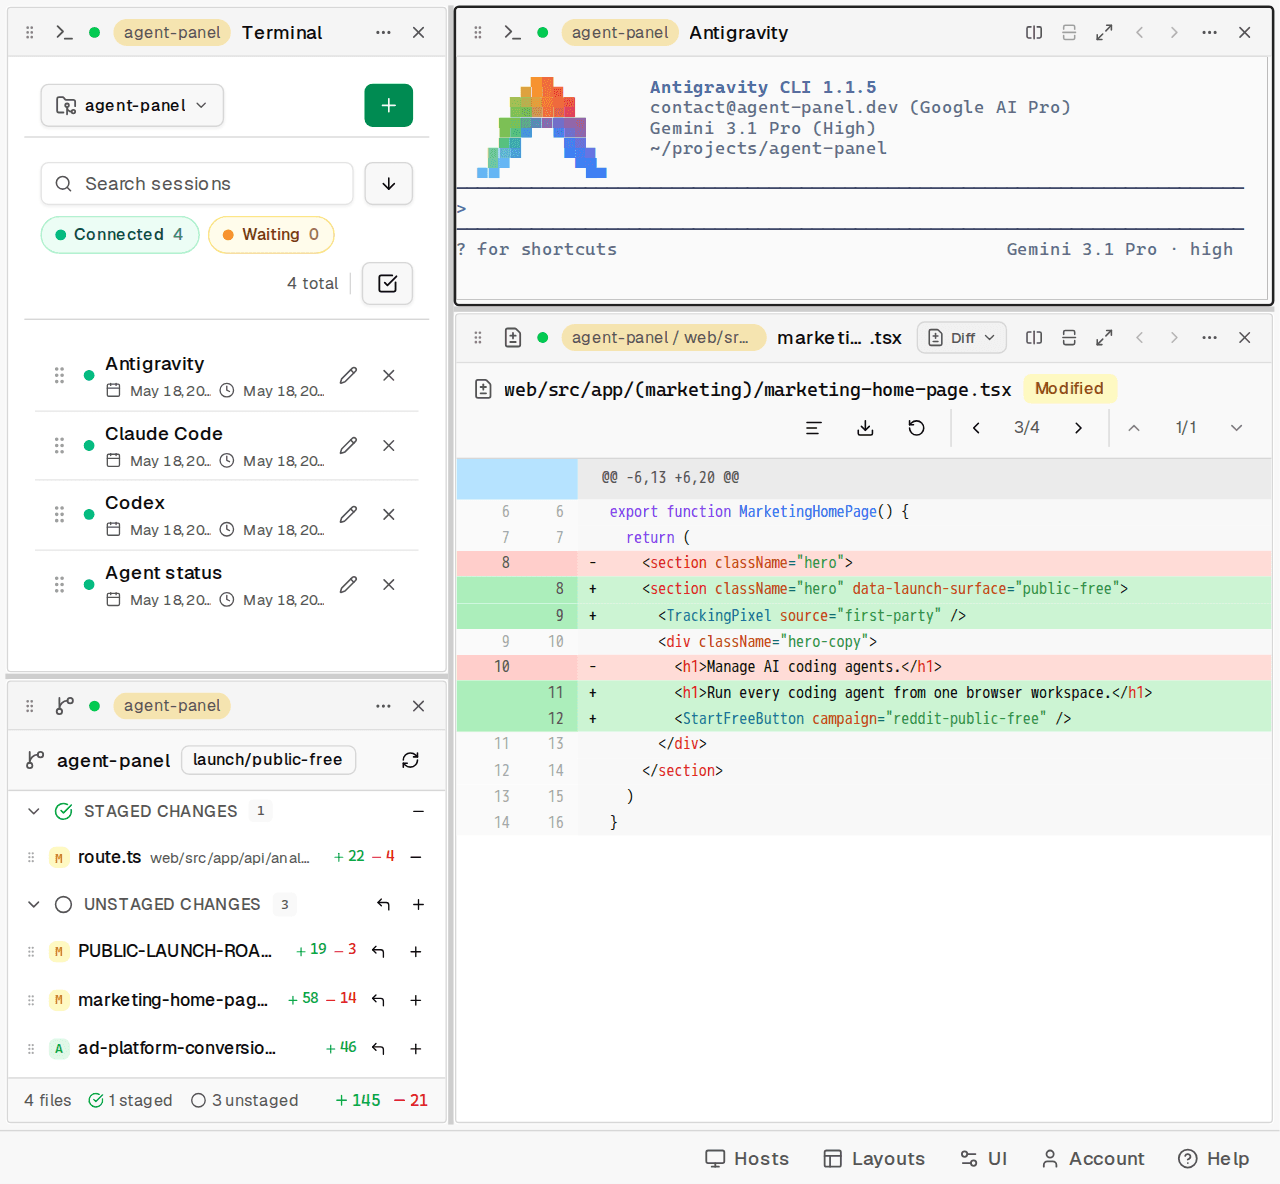
Task: Rename the Antigravity session with pencil icon
Action: 348,376
